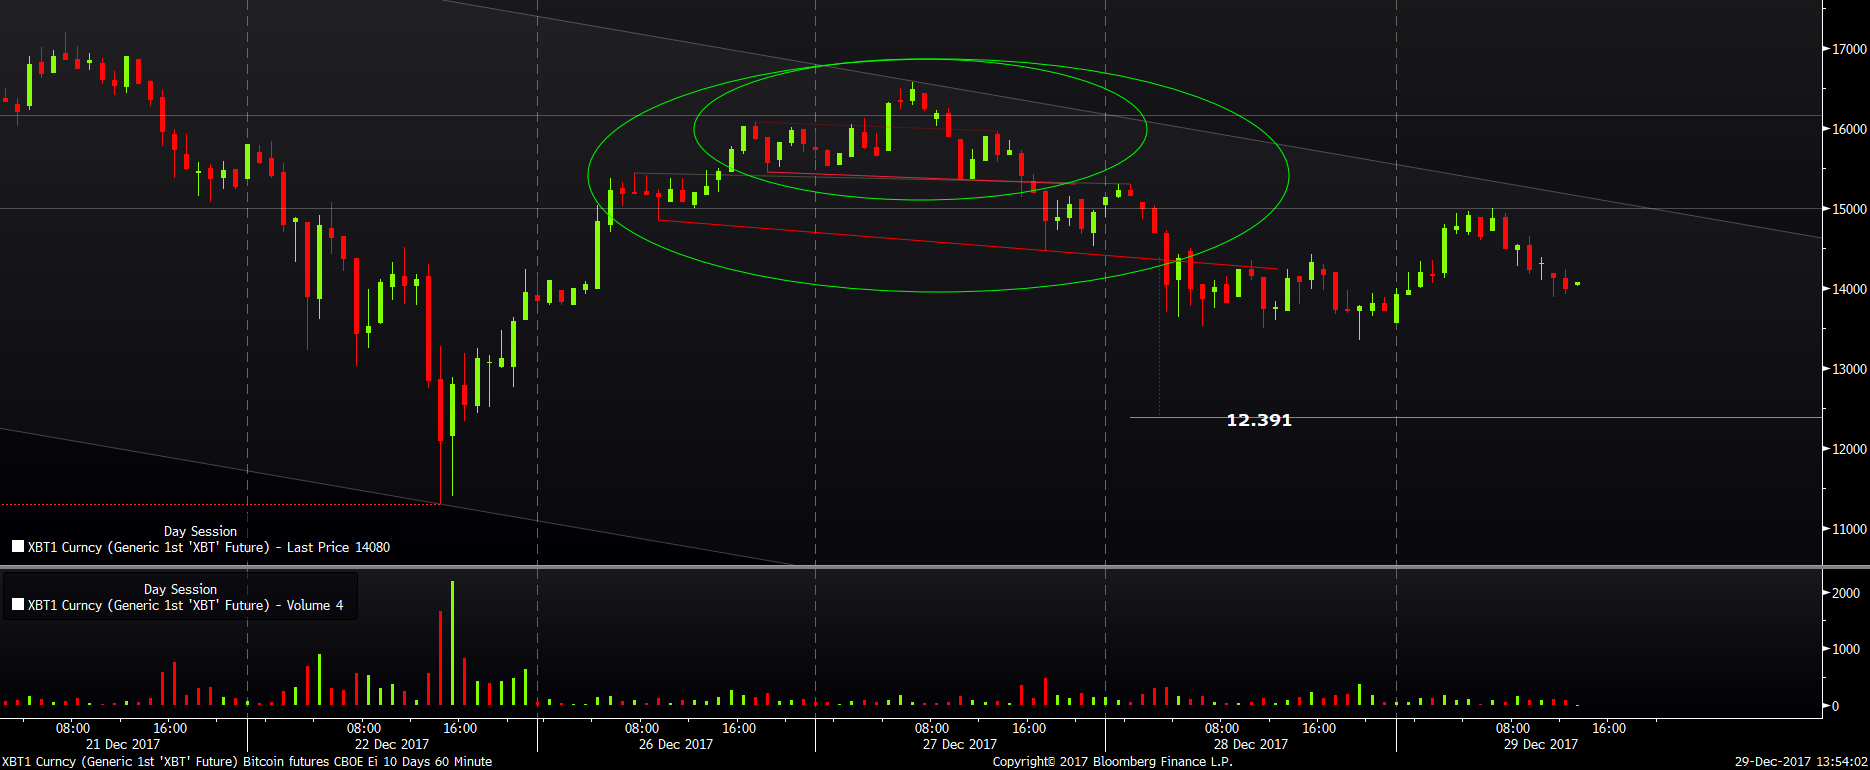
Task: Click the 08:00 time label above 27 Dec 2017
Action: point(932,728)
